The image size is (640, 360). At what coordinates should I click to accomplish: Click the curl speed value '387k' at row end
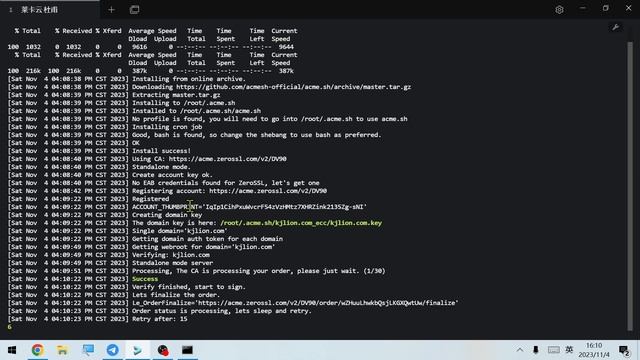286,71
